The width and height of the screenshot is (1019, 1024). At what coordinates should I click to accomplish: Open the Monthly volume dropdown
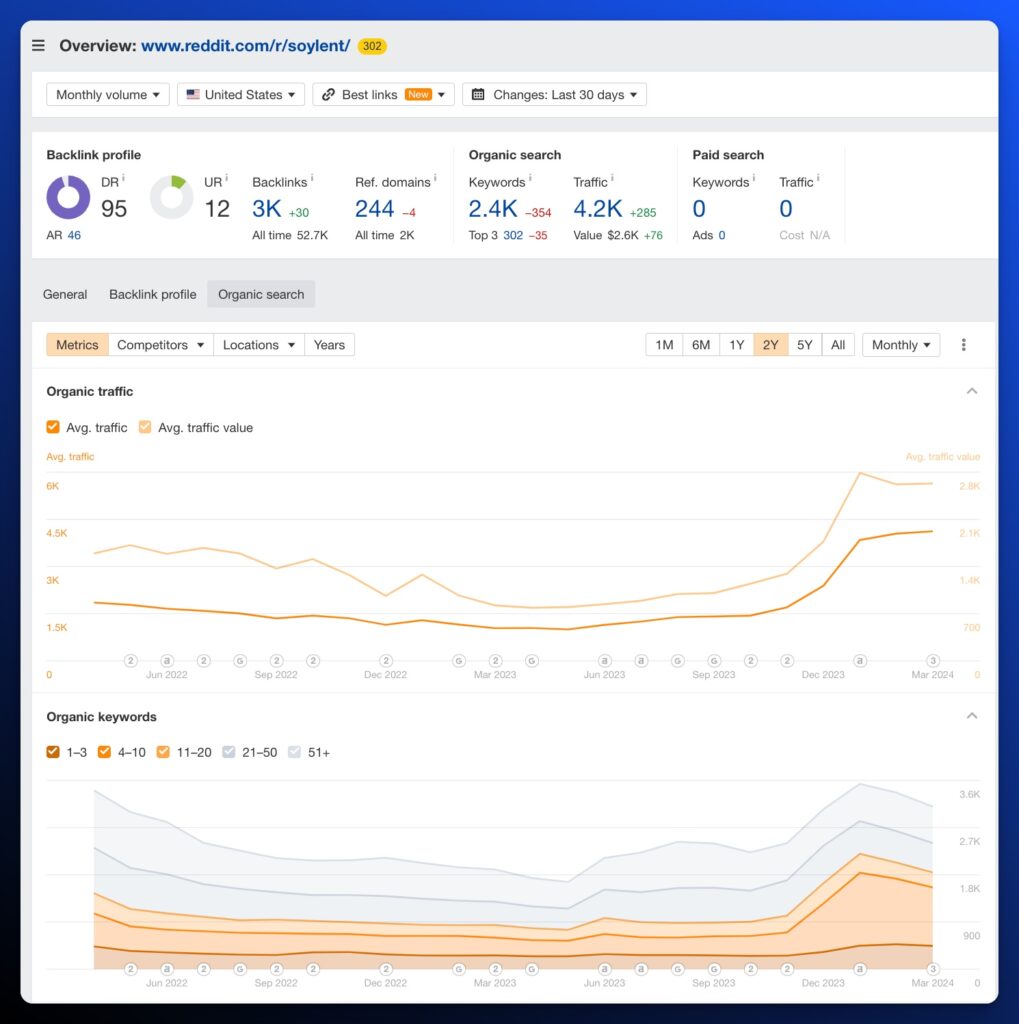108,95
